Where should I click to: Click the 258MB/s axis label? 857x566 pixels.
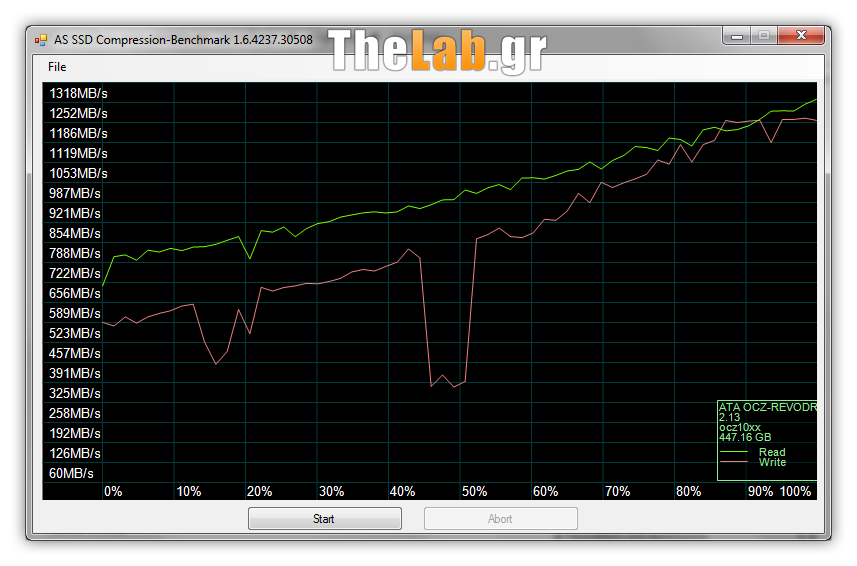[x=75, y=414]
